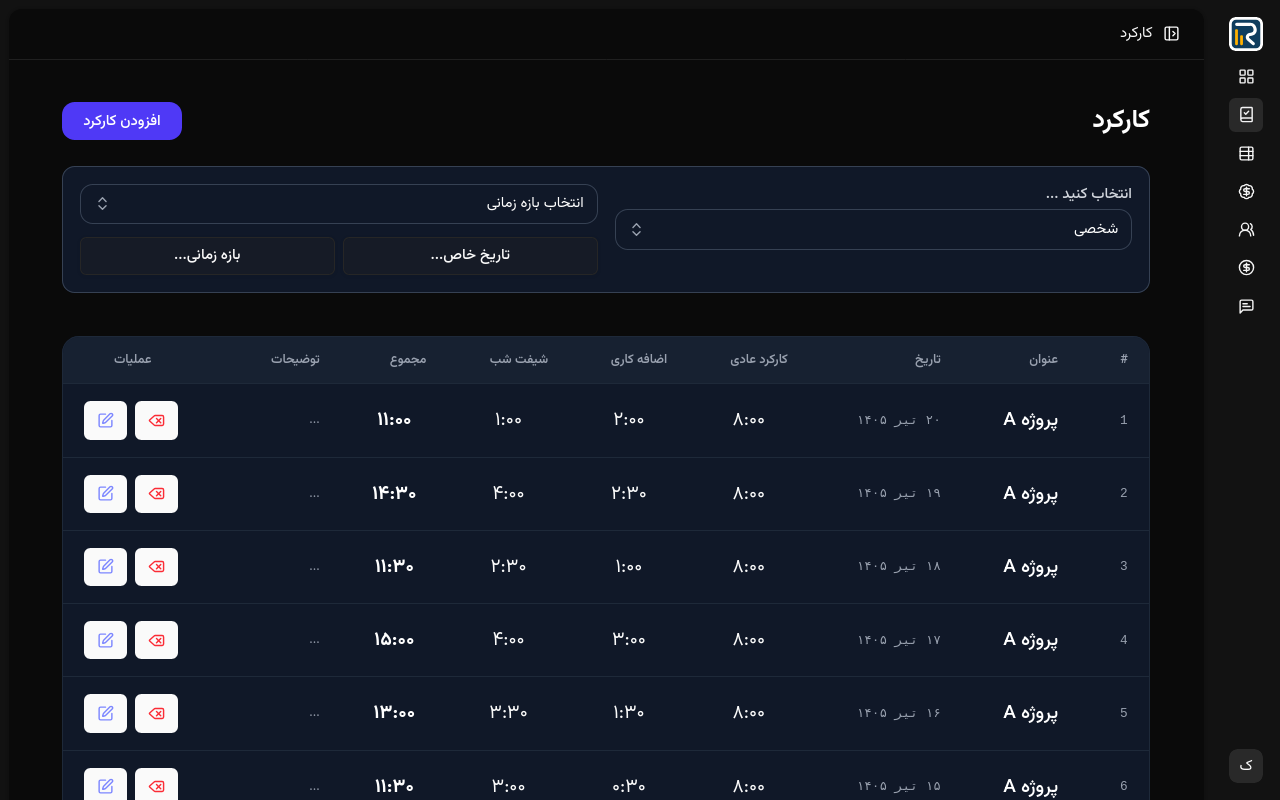
Task: Open the user avatar ک at sidebar bottom
Action: pos(1246,766)
